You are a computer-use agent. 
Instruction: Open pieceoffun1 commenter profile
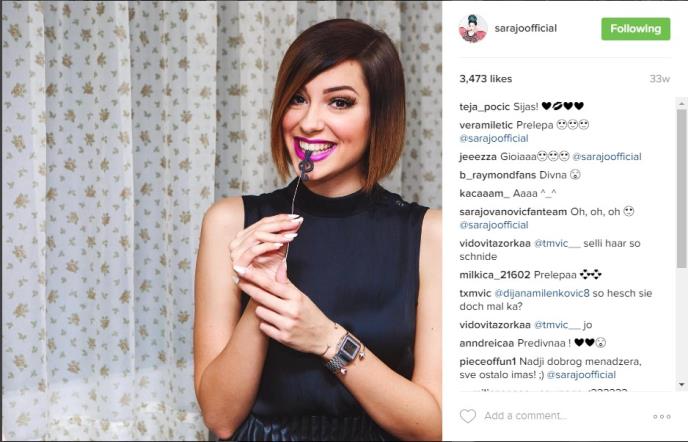pyautogui.click(x=487, y=362)
